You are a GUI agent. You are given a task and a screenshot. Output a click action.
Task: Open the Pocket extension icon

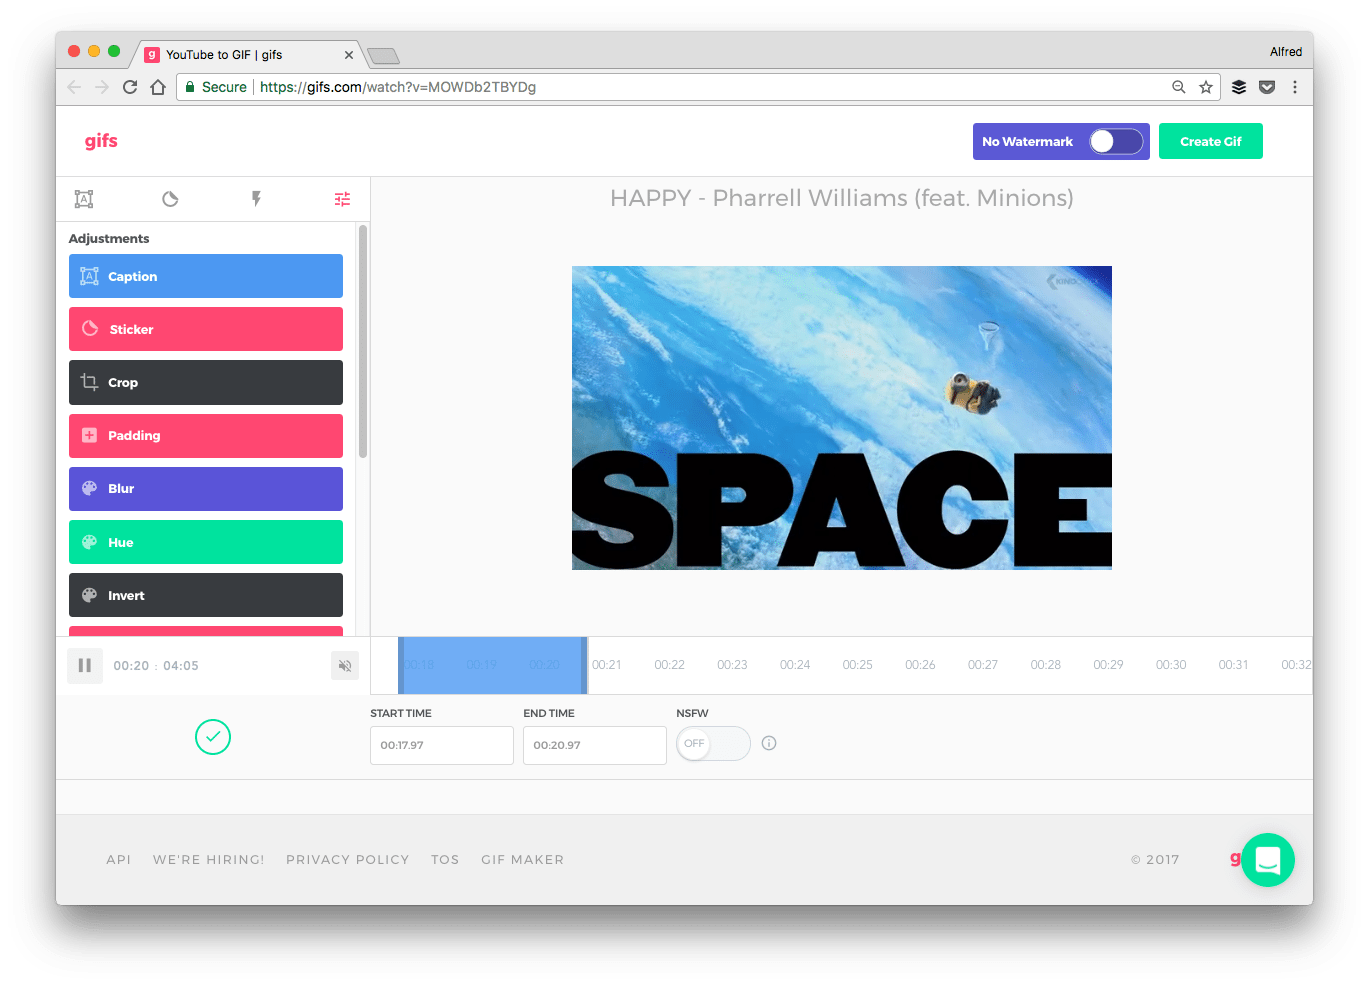tap(1267, 87)
